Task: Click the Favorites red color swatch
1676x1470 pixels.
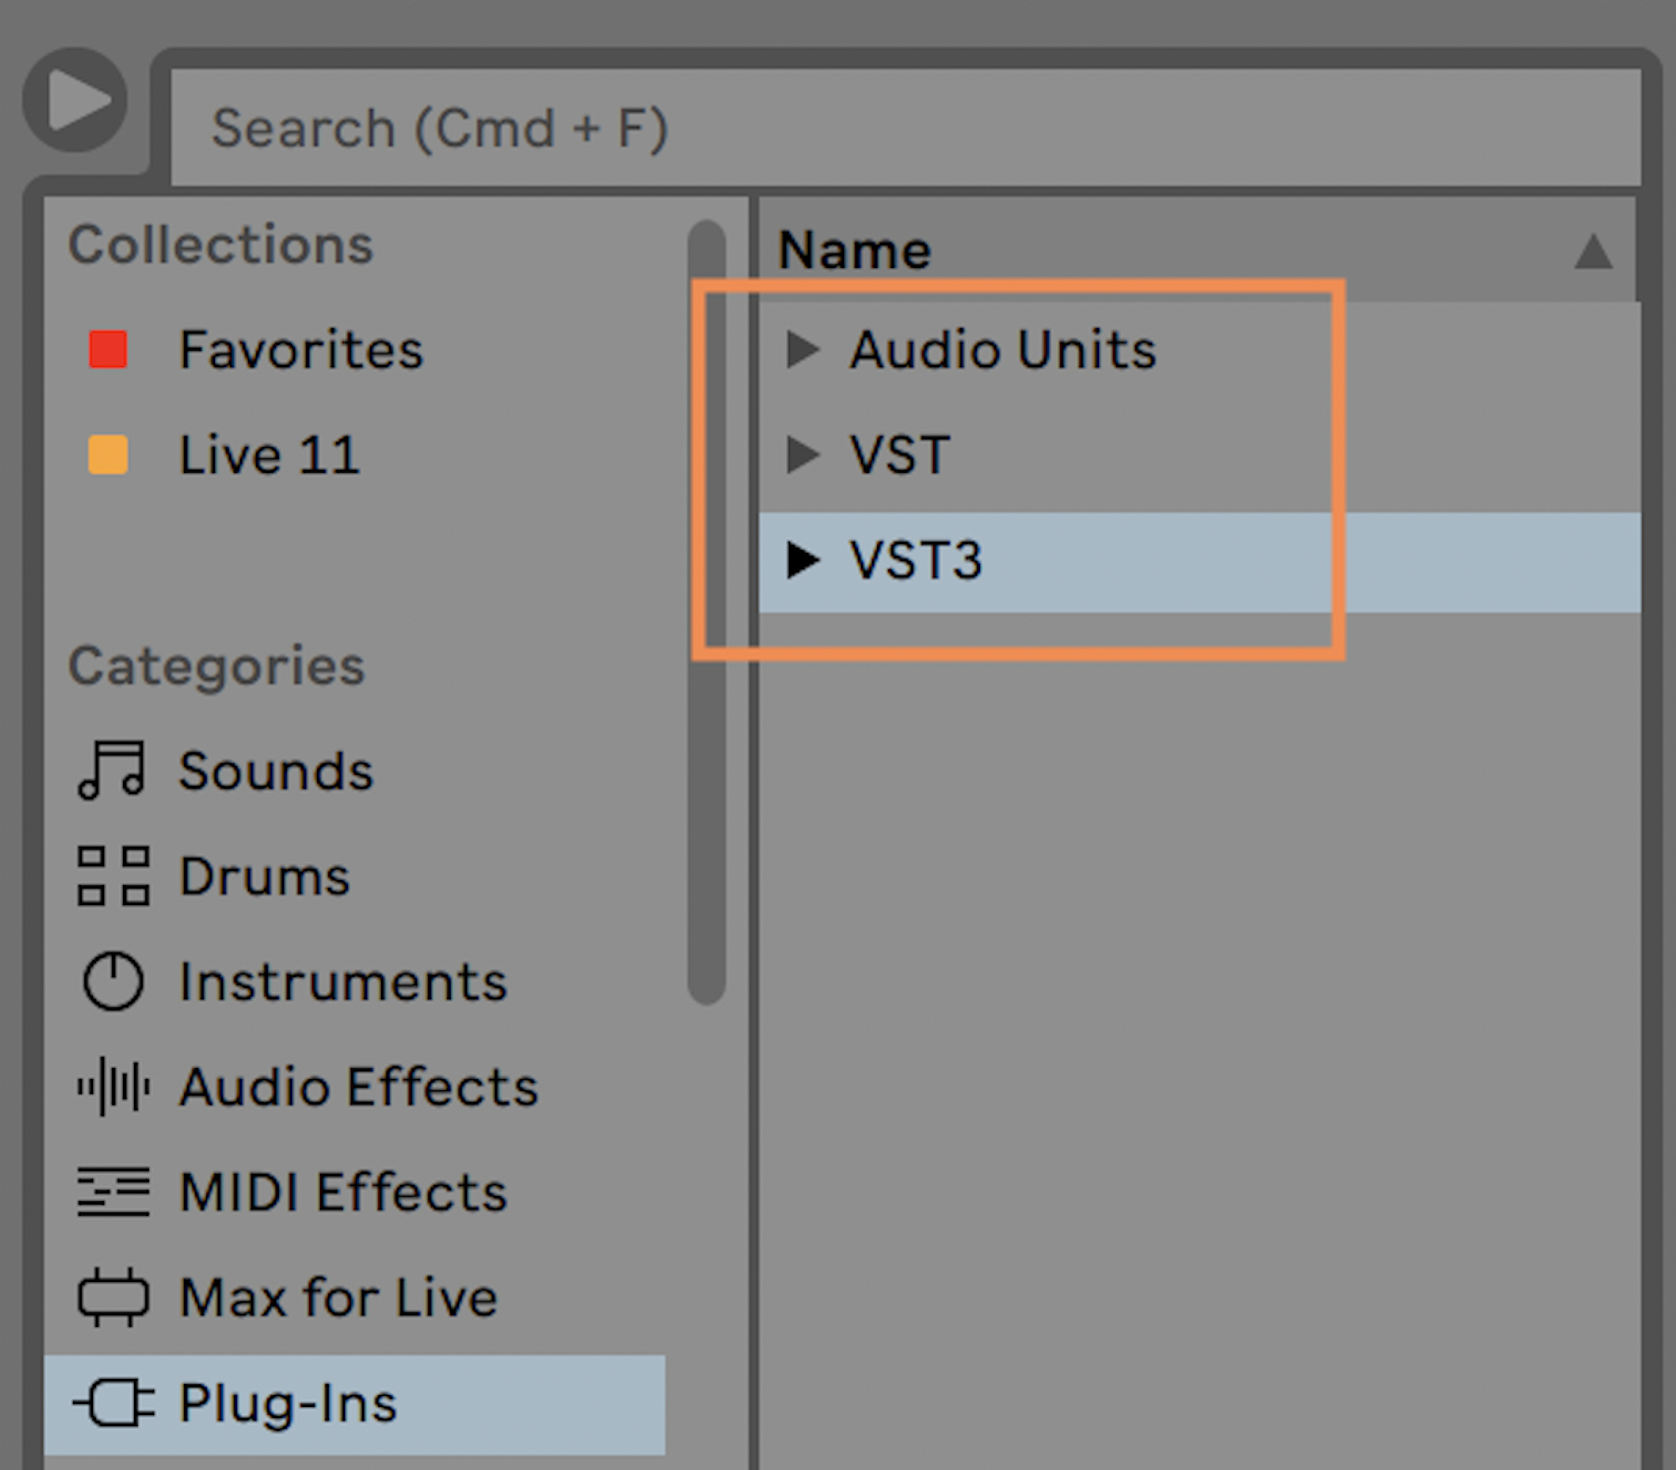Action: tap(106, 350)
